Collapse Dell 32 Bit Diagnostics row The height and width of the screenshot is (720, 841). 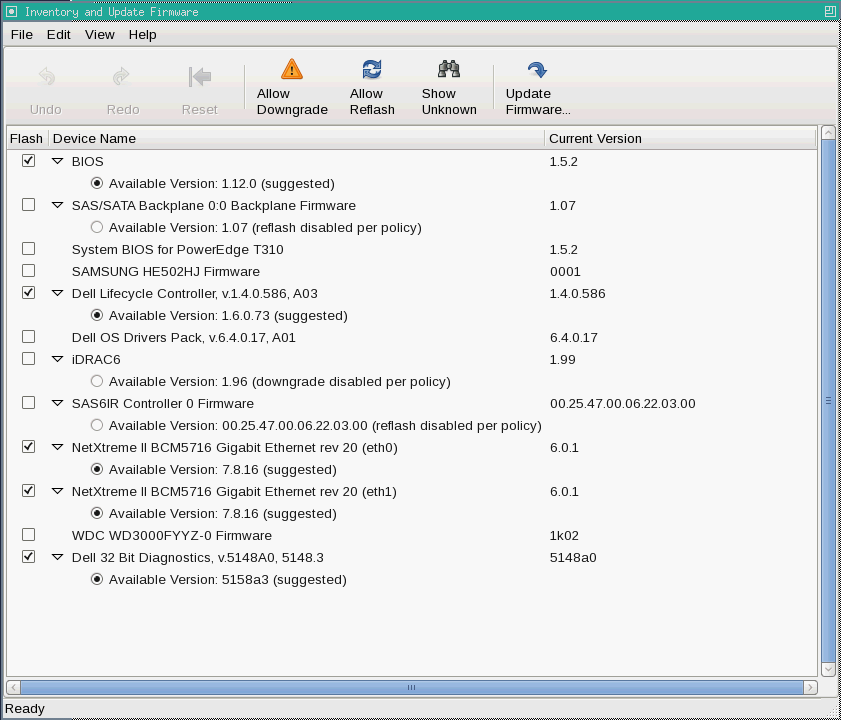57,557
